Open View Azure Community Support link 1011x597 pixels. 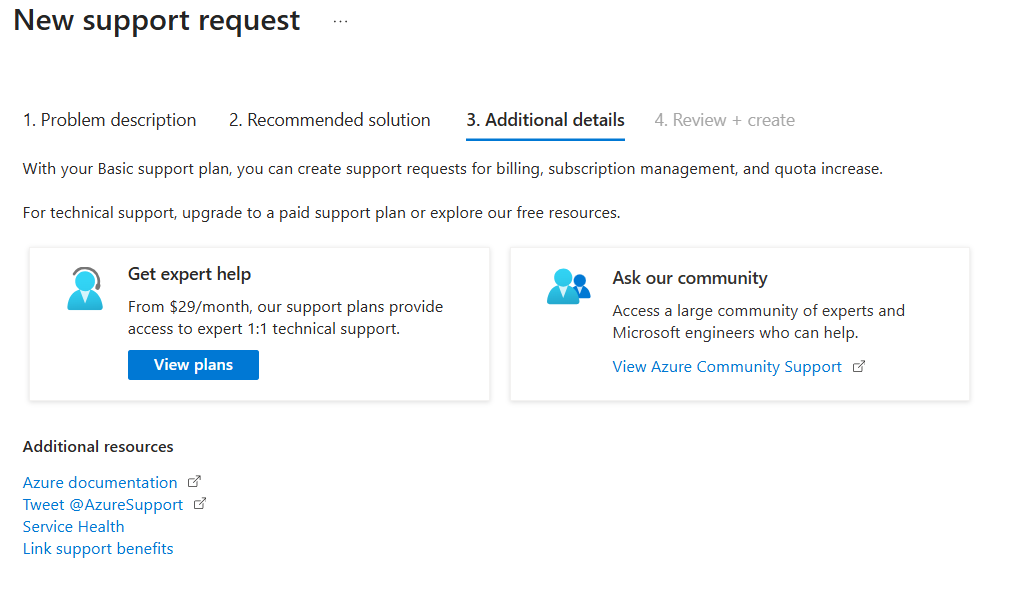pyautogui.click(x=727, y=367)
